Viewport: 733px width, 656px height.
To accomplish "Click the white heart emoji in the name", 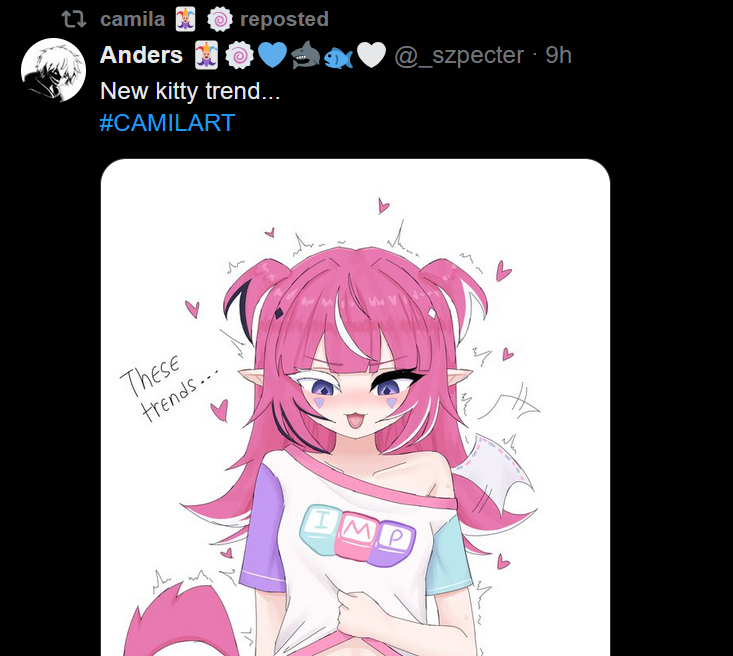I will (x=371, y=55).
